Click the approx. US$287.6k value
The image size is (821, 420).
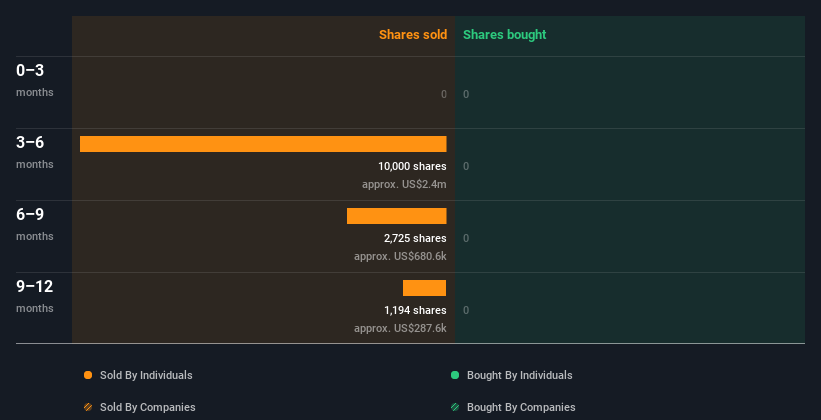click(x=400, y=328)
